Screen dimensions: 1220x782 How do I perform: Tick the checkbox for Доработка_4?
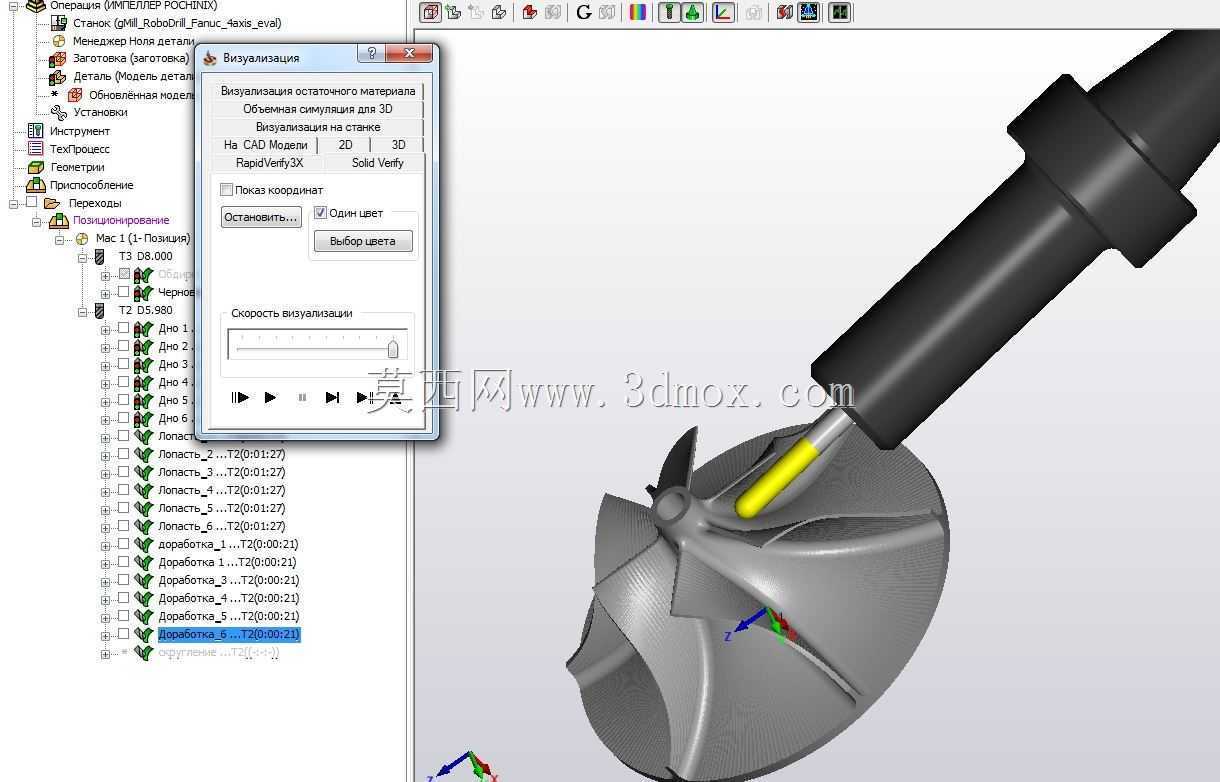[123, 598]
